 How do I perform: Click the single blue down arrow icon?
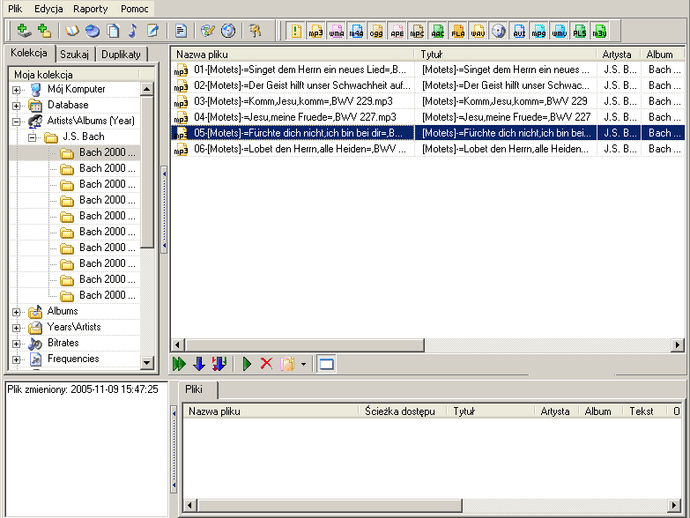pyautogui.click(x=199, y=364)
